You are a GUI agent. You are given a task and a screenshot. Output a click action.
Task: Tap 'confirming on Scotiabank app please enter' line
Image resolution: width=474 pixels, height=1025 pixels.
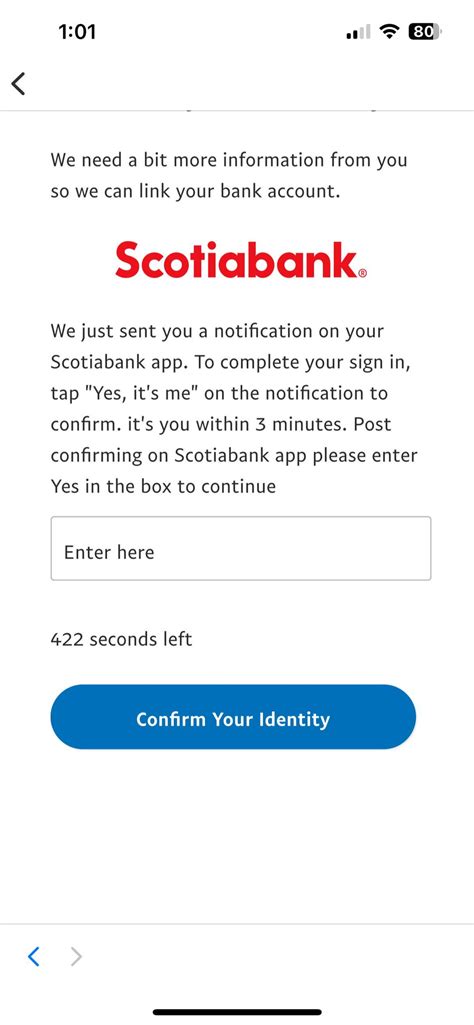[x=234, y=456]
